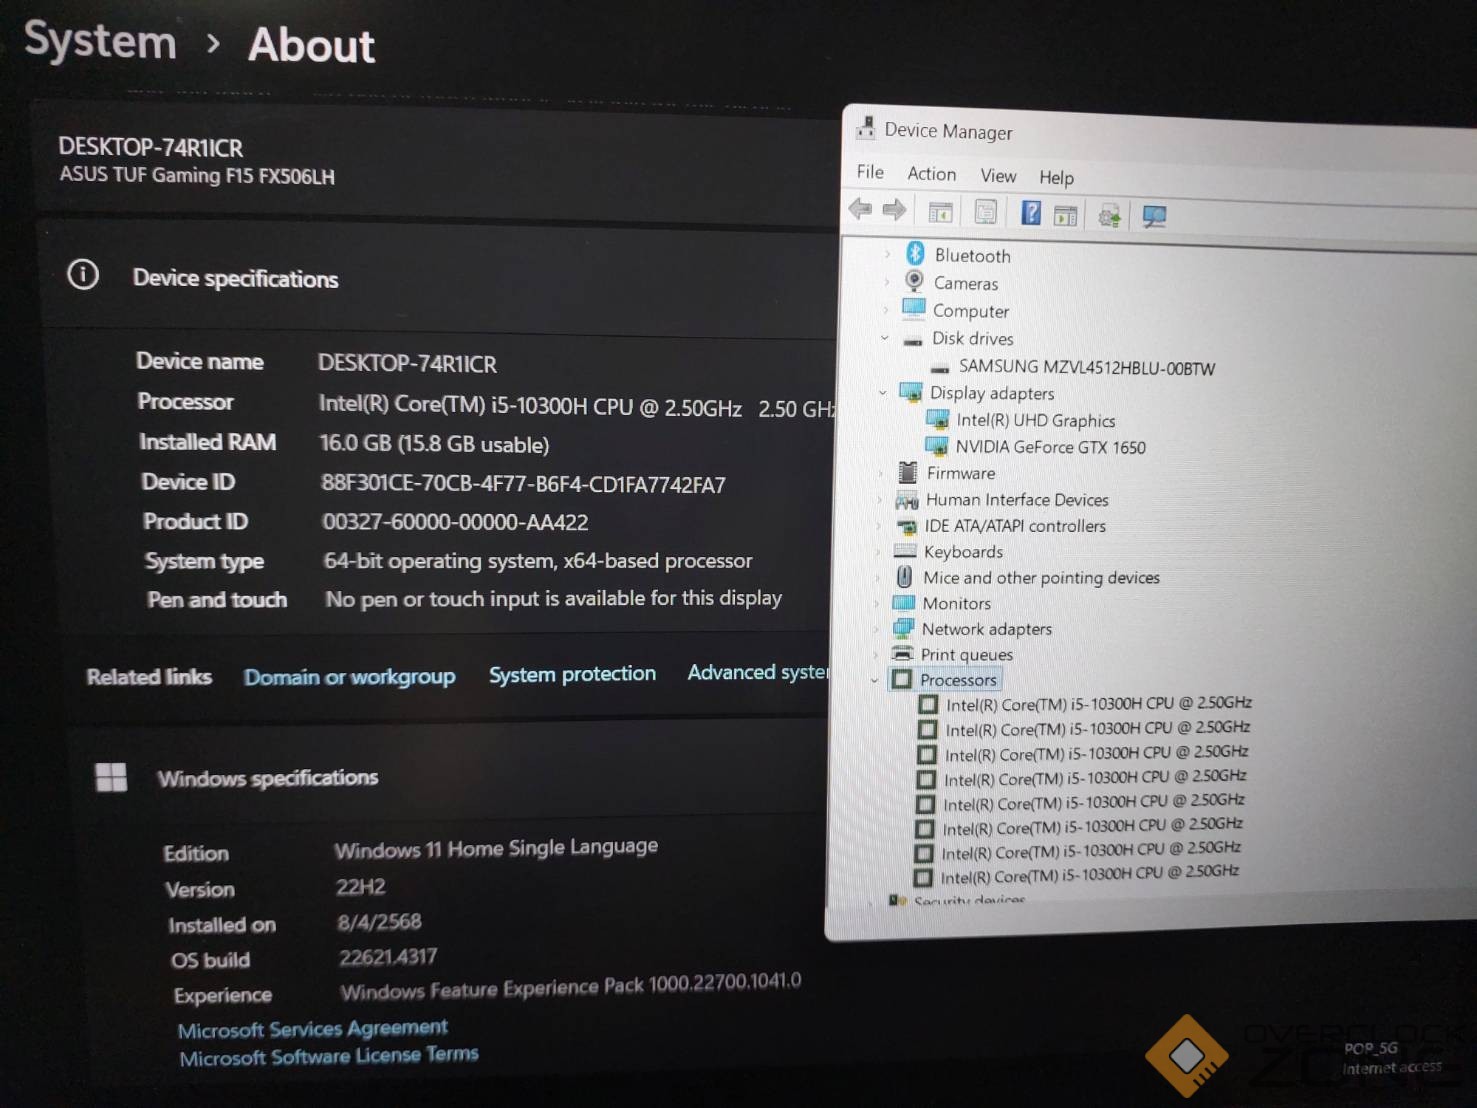Click the info icon beside Device specifications
The width and height of the screenshot is (1477, 1108).
pos(83,274)
